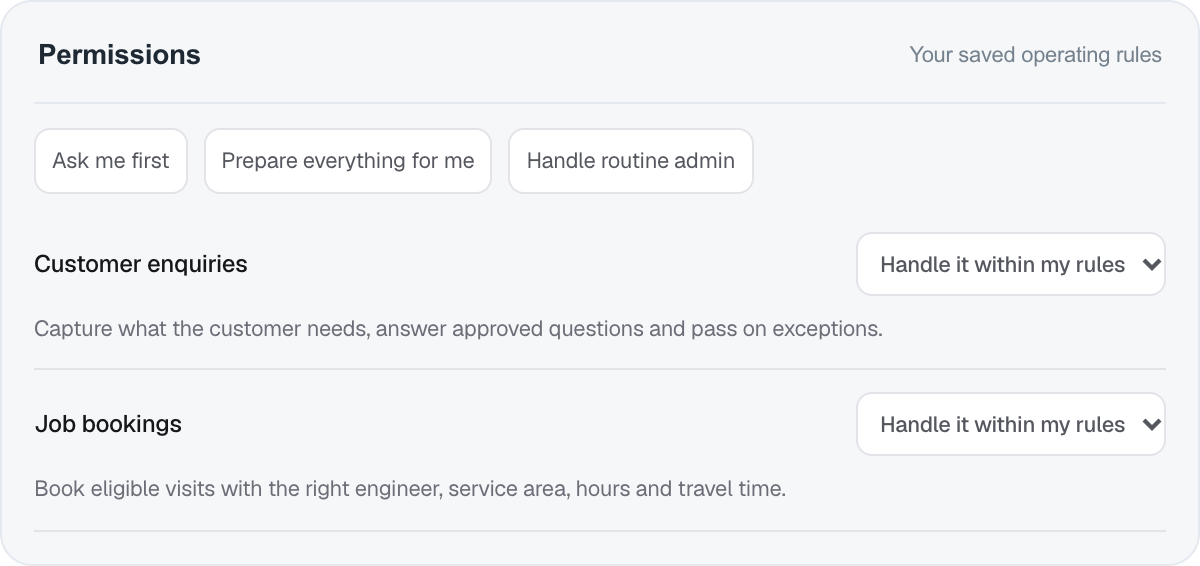Click the Customer enquiries label
The width and height of the screenshot is (1200, 566).
click(141, 264)
